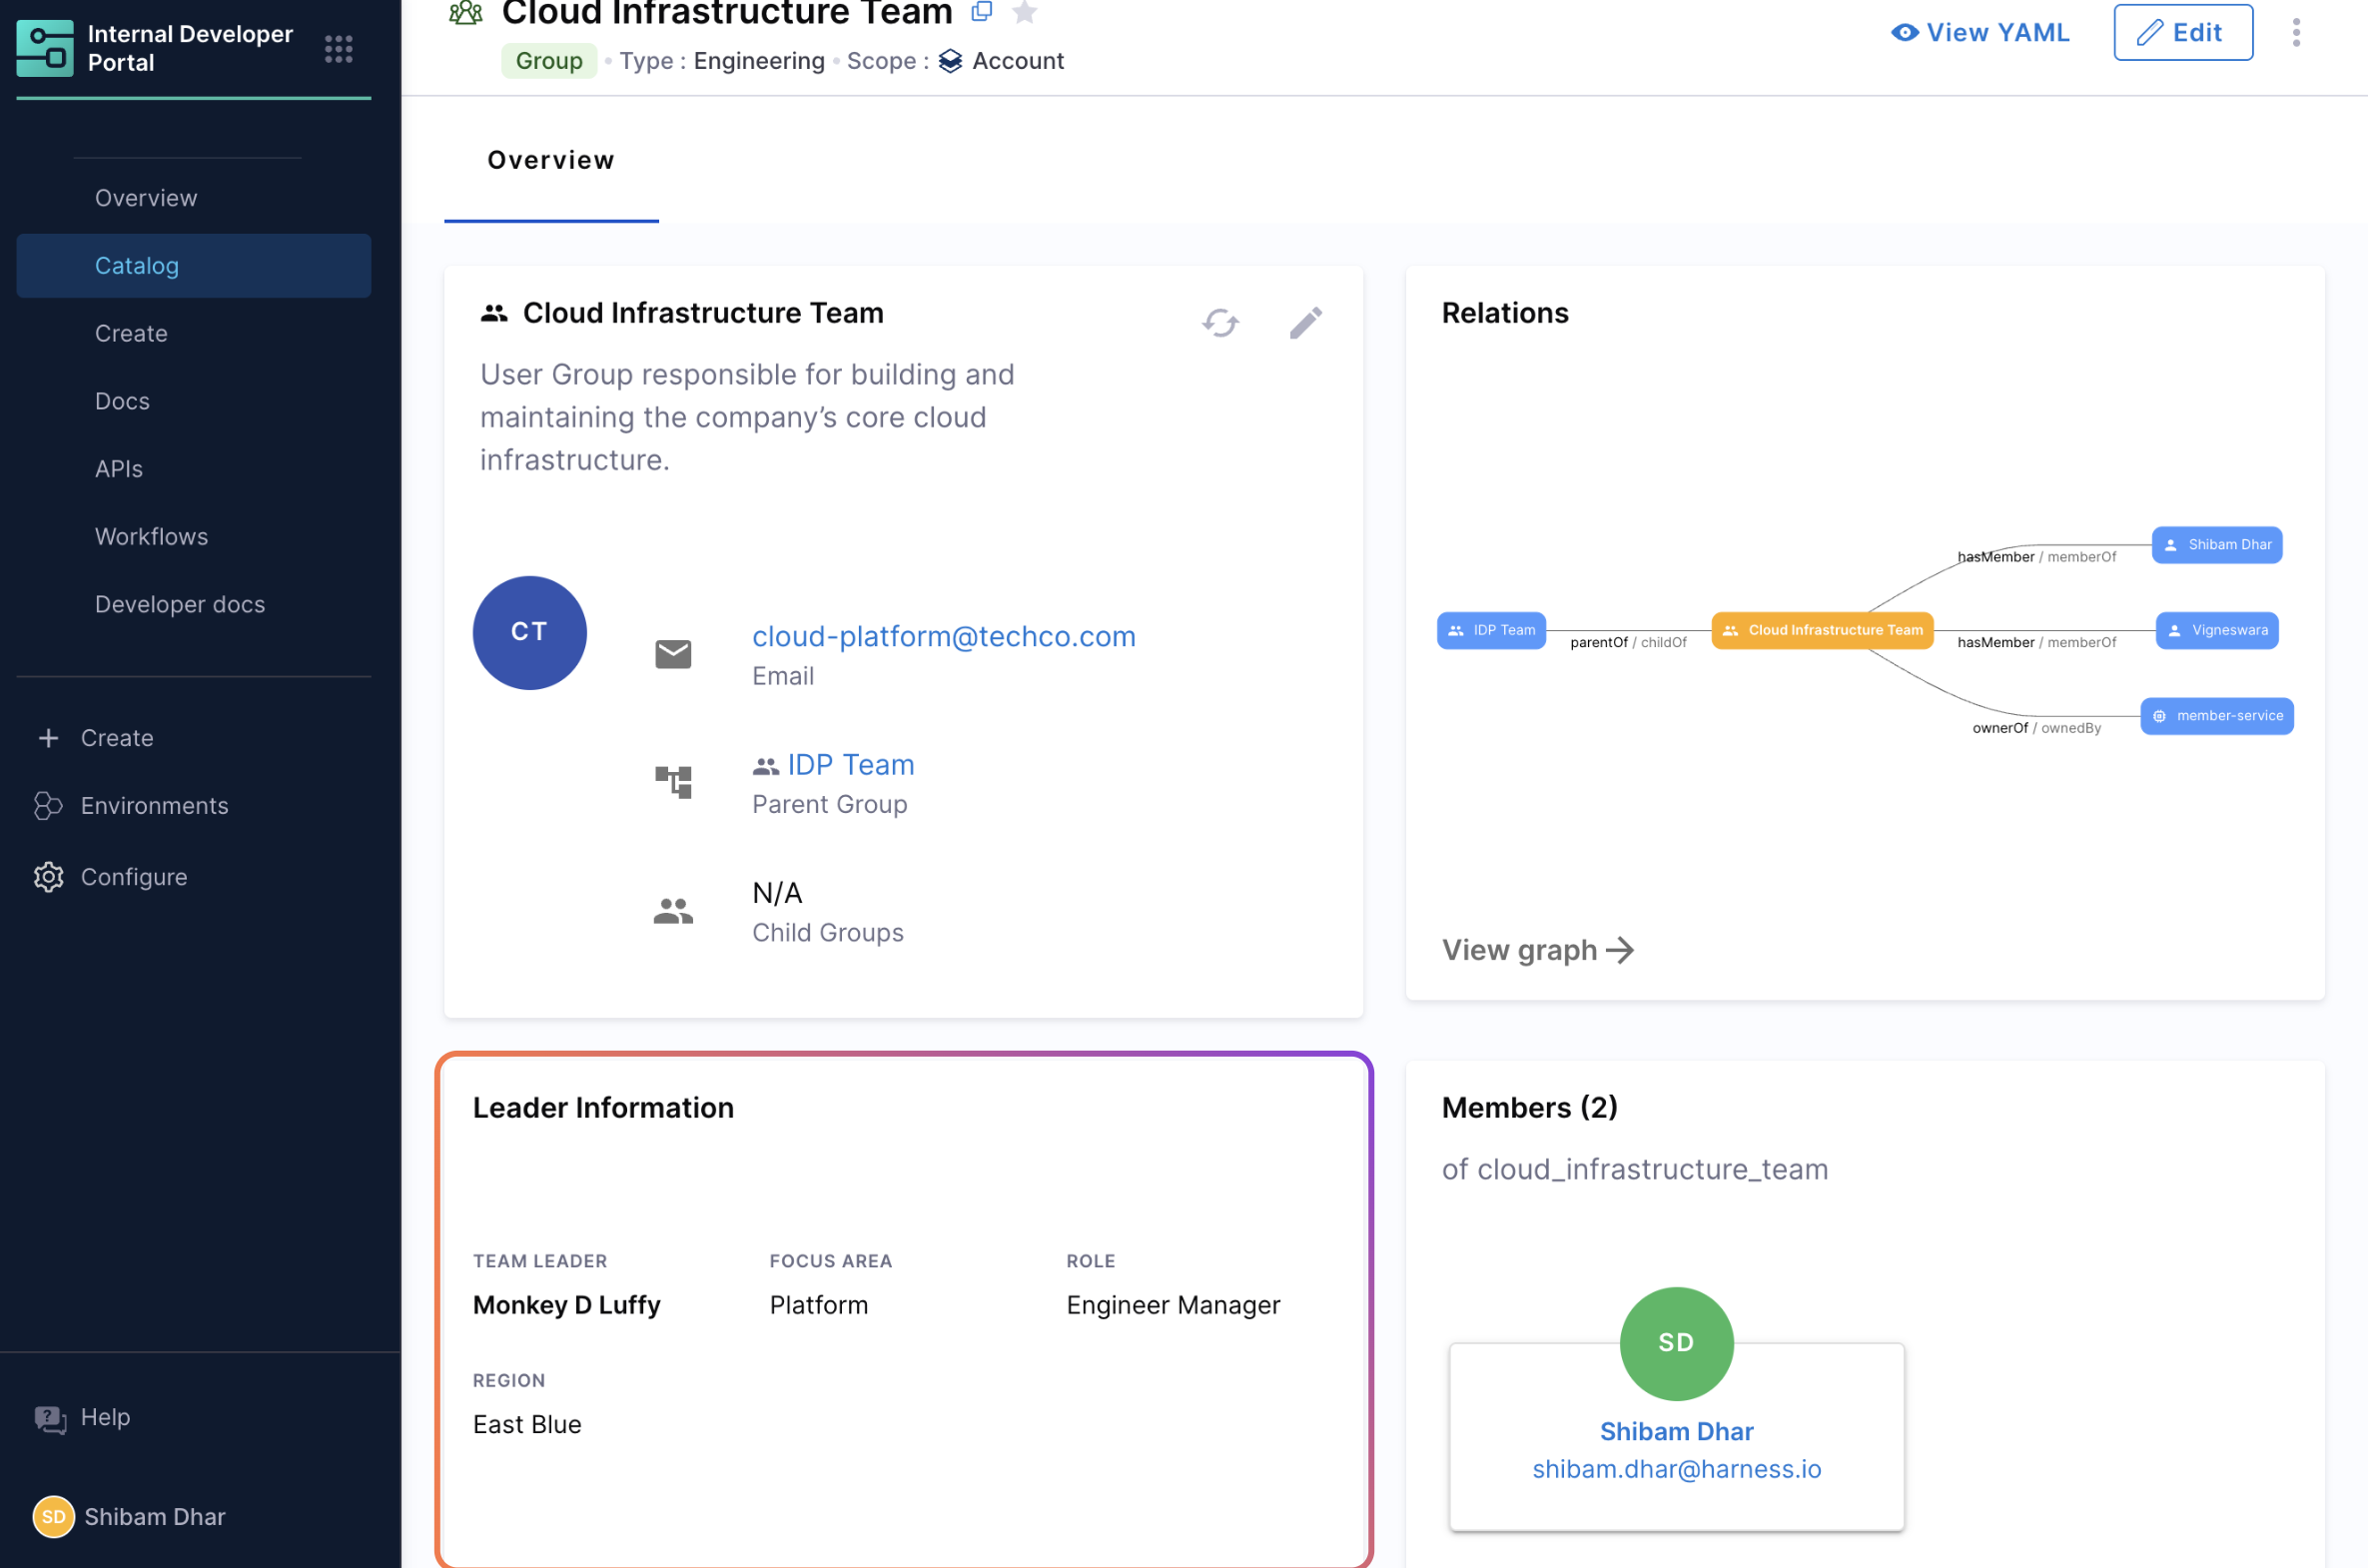Open the Help chat item
2369x1568 pixels.
click(82, 1418)
